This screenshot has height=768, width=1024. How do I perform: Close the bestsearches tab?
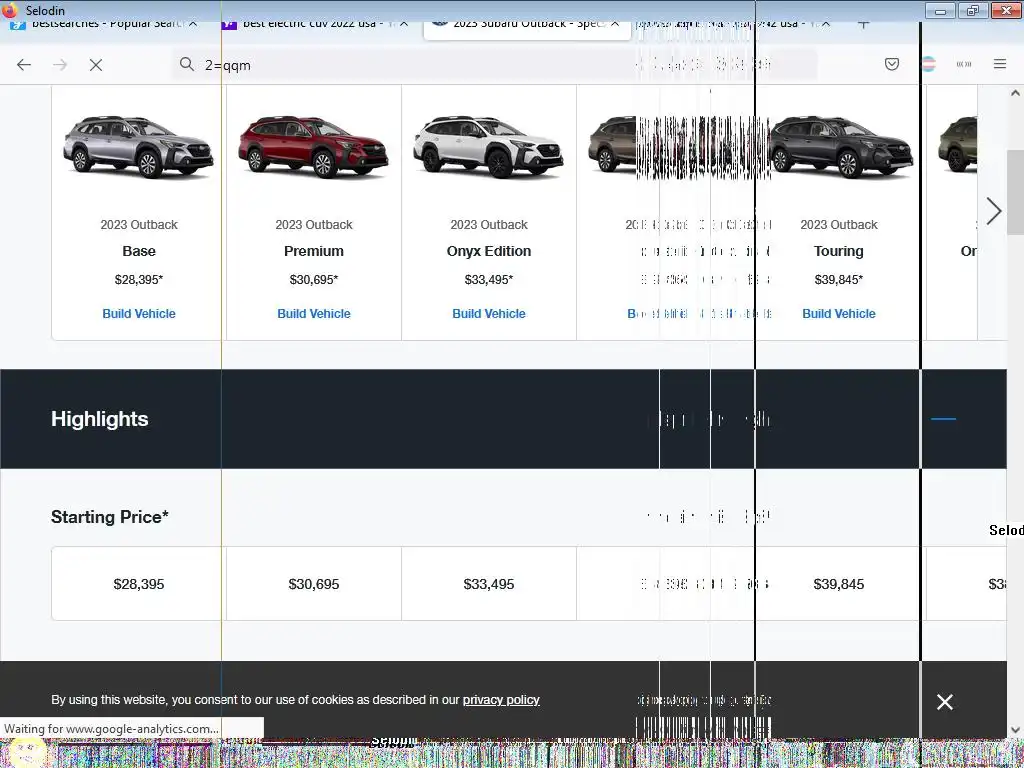point(193,24)
